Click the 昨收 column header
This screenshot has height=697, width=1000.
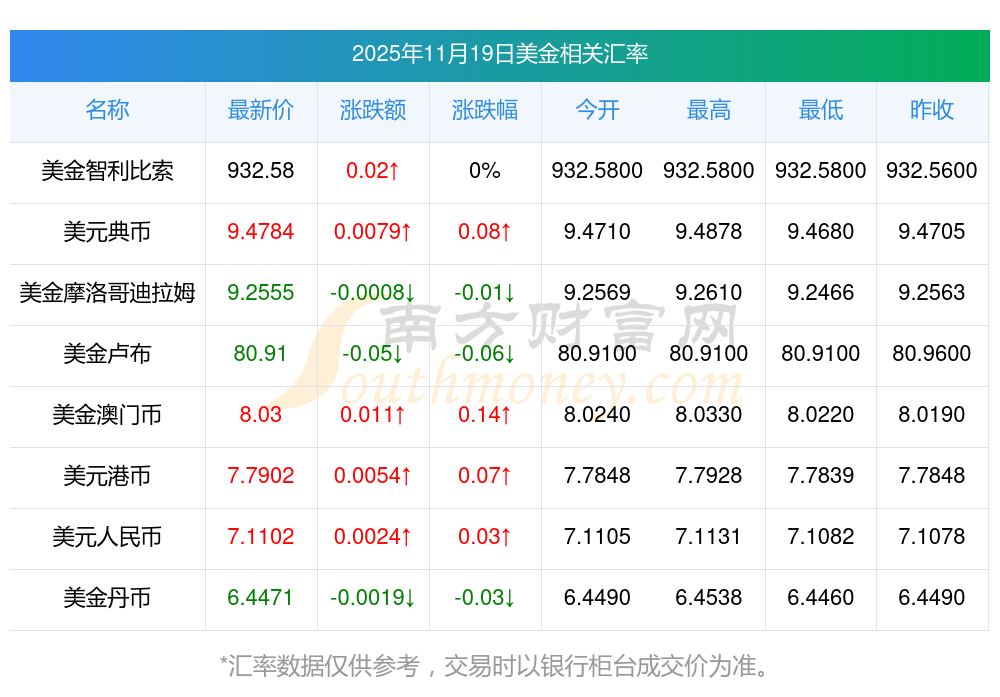(931, 111)
